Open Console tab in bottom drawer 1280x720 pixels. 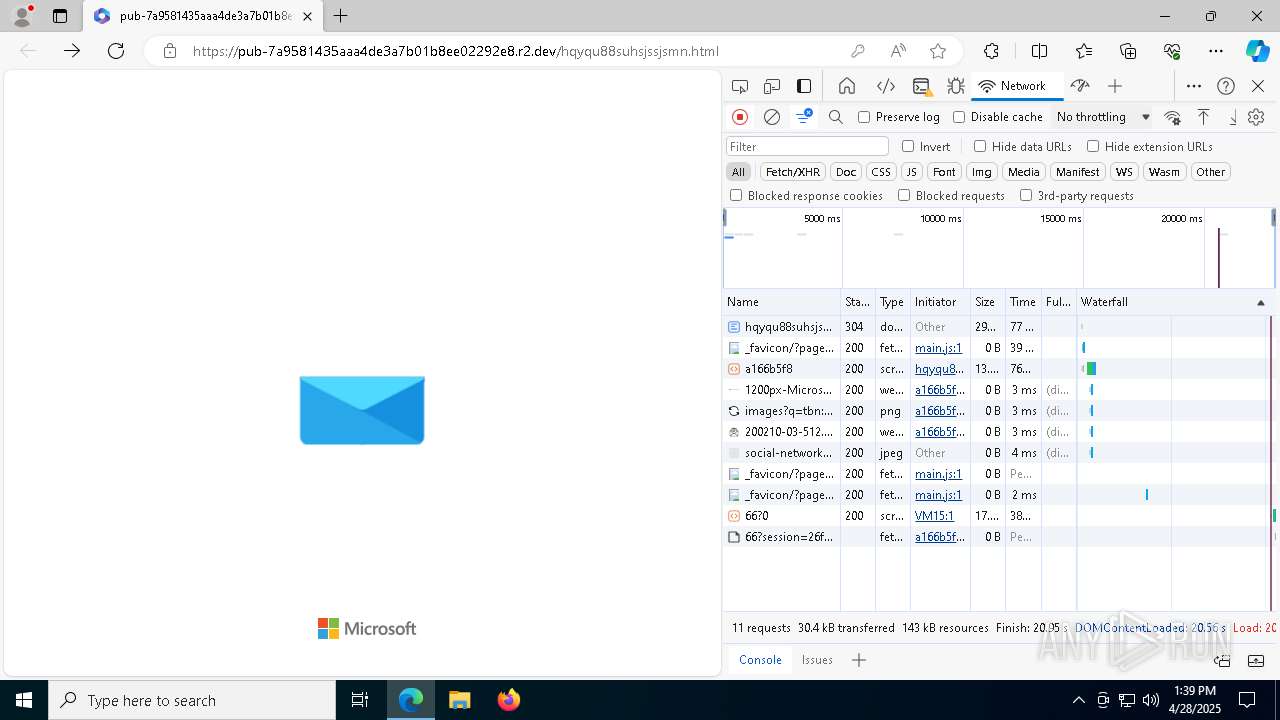point(760,660)
